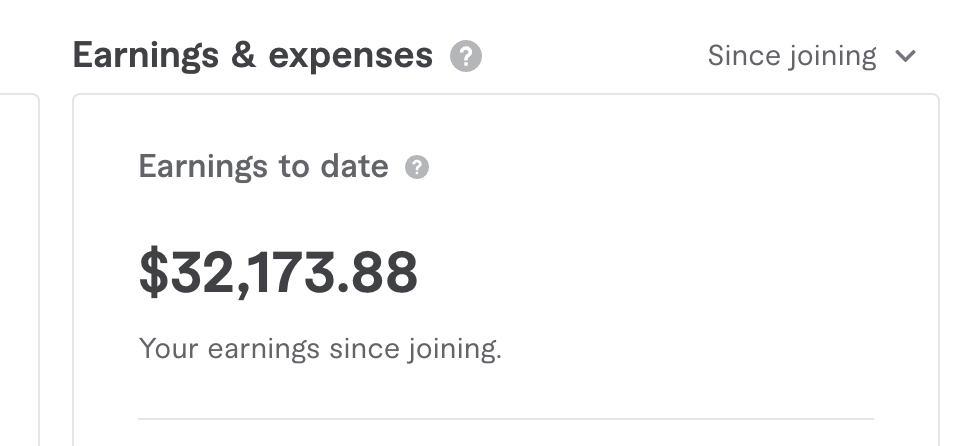Click the empty area right of the $32,173.88 amount
Viewport: 974px width, 446px height.
(650, 273)
